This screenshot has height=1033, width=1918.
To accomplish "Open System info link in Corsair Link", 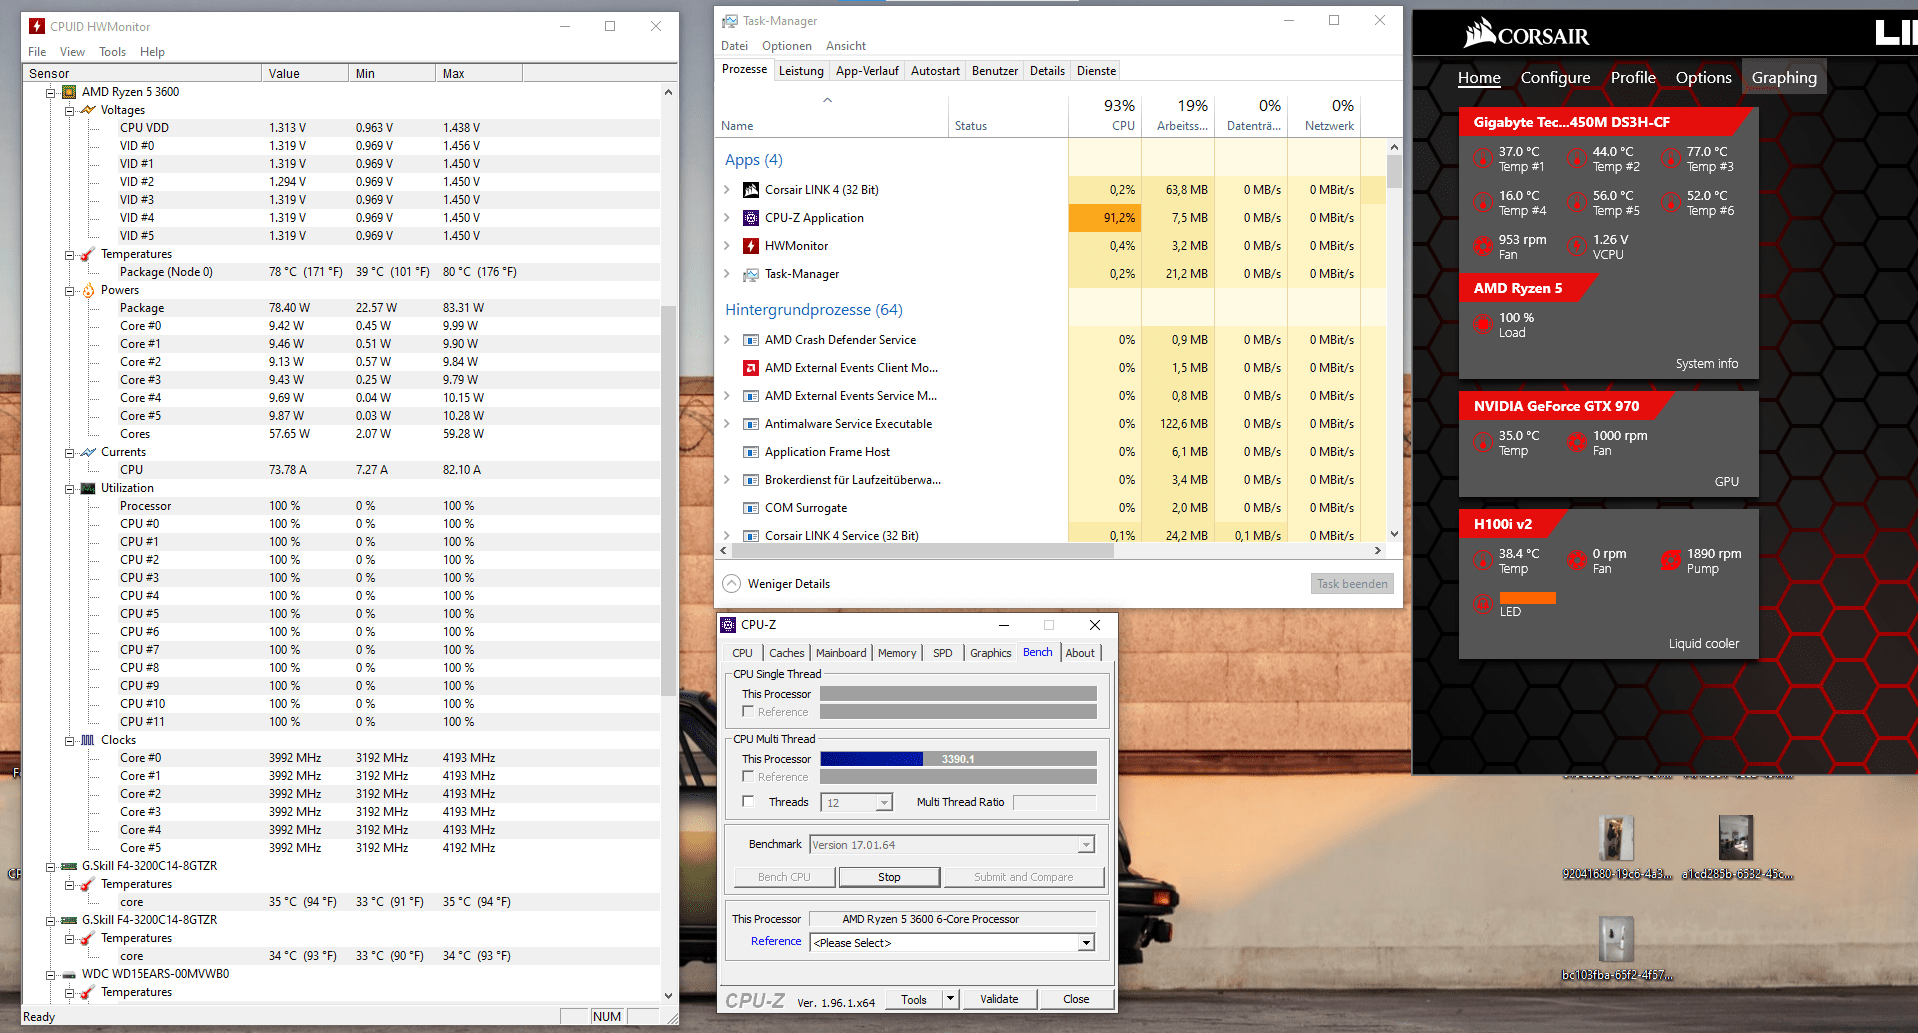I will coord(1707,364).
